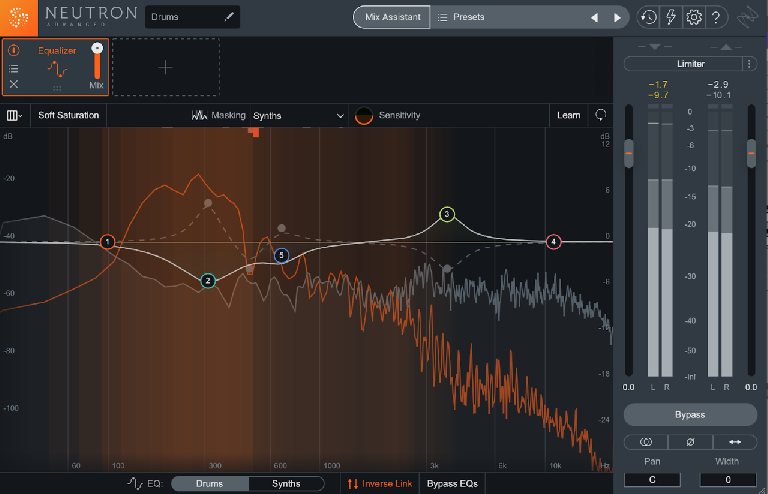Screen dimensions: 768x494
Task: Select EQ node 2
Action: point(208,281)
